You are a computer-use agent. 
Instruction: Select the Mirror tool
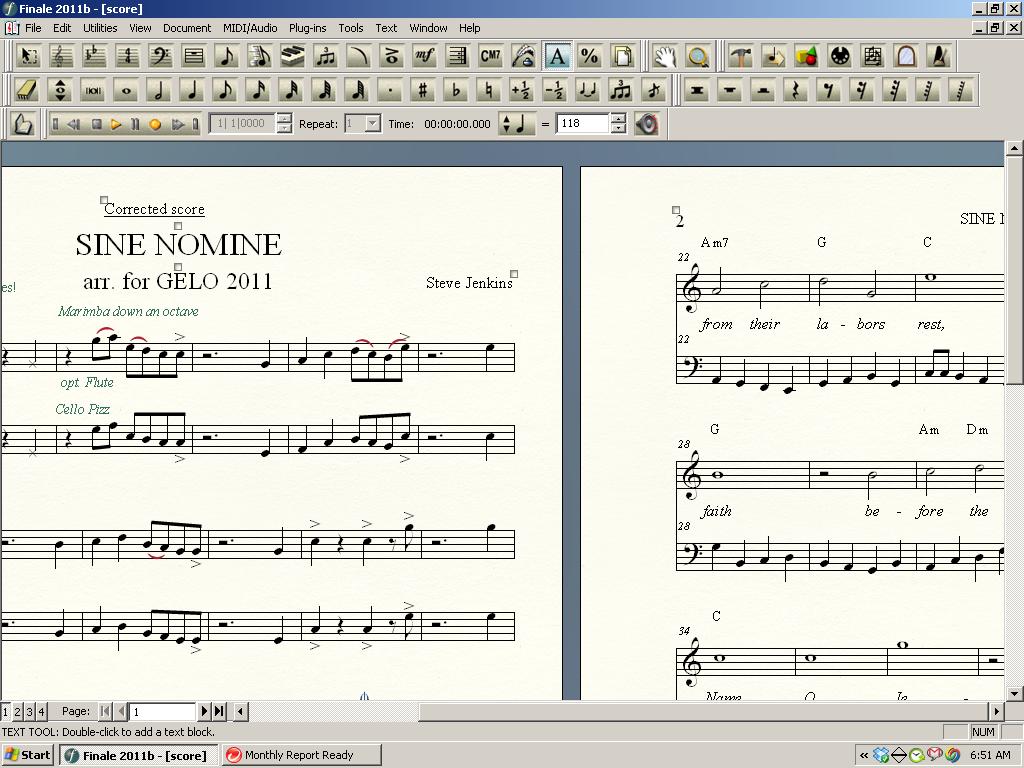point(906,56)
